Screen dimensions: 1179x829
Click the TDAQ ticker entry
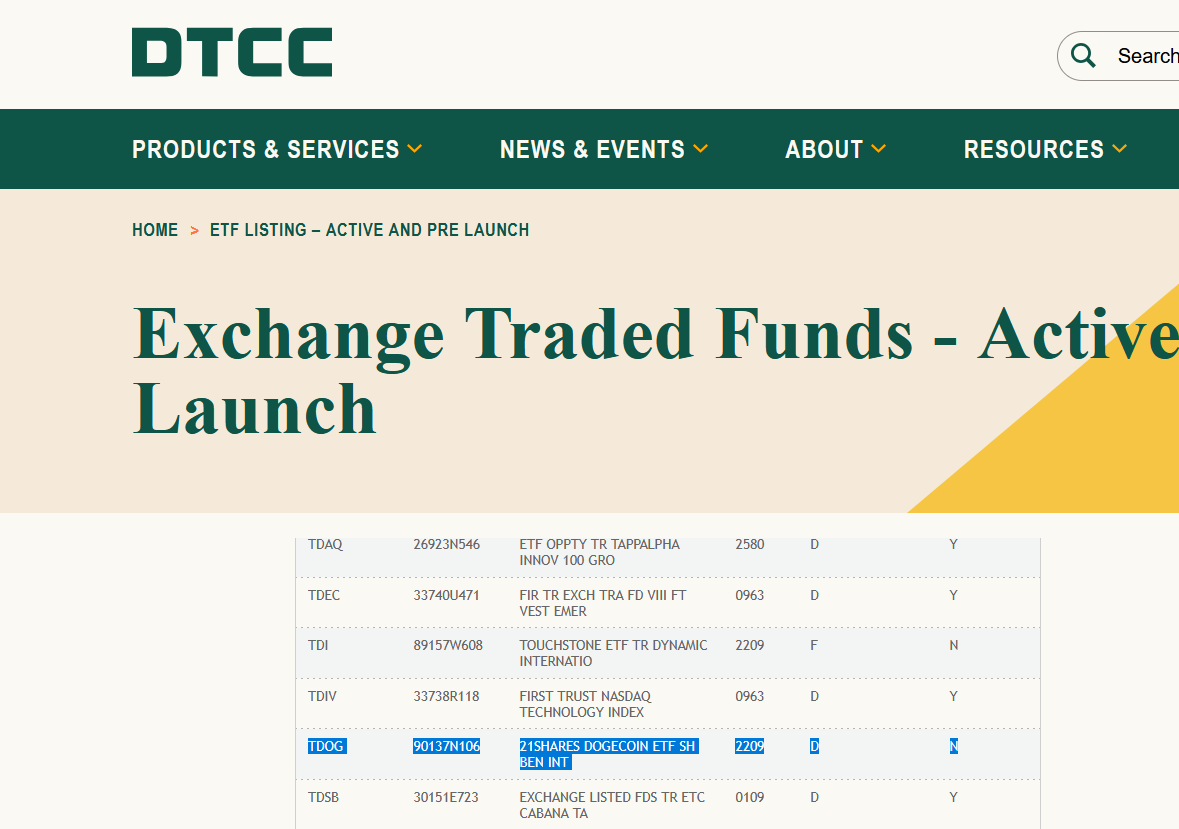point(326,544)
